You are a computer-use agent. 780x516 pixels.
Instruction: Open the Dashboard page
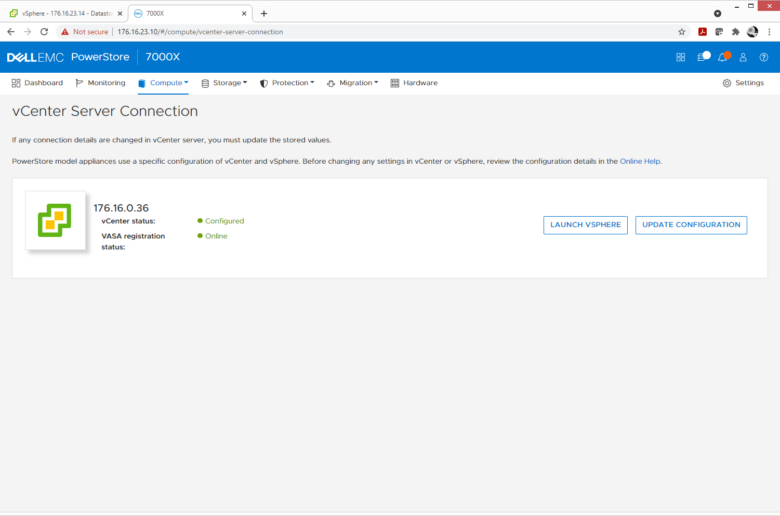(x=37, y=83)
